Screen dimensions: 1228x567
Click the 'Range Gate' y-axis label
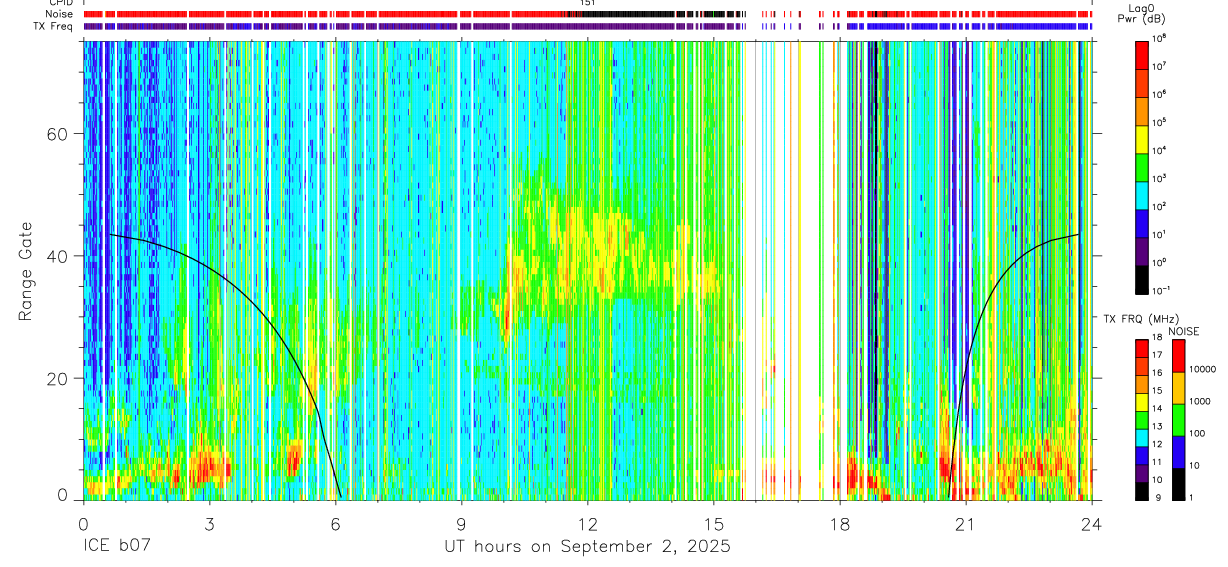(26, 269)
